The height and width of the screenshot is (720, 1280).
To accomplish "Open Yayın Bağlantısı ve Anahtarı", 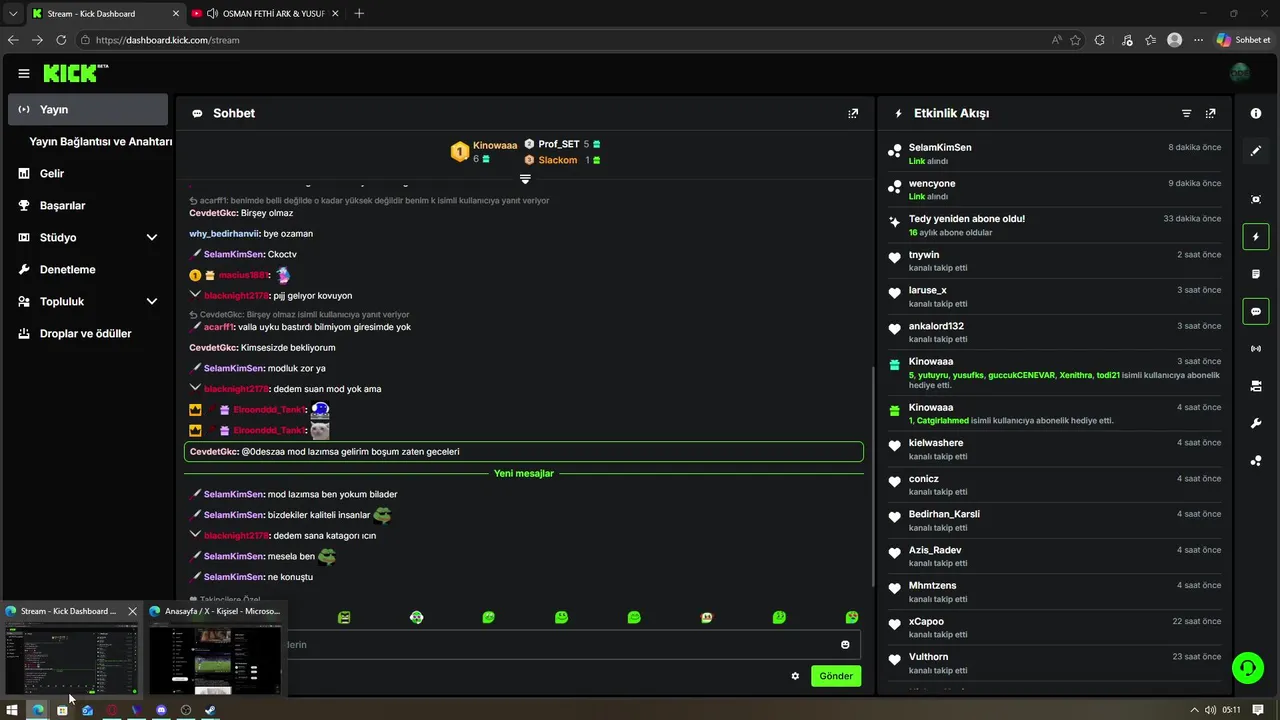I will click(x=101, y=142).
